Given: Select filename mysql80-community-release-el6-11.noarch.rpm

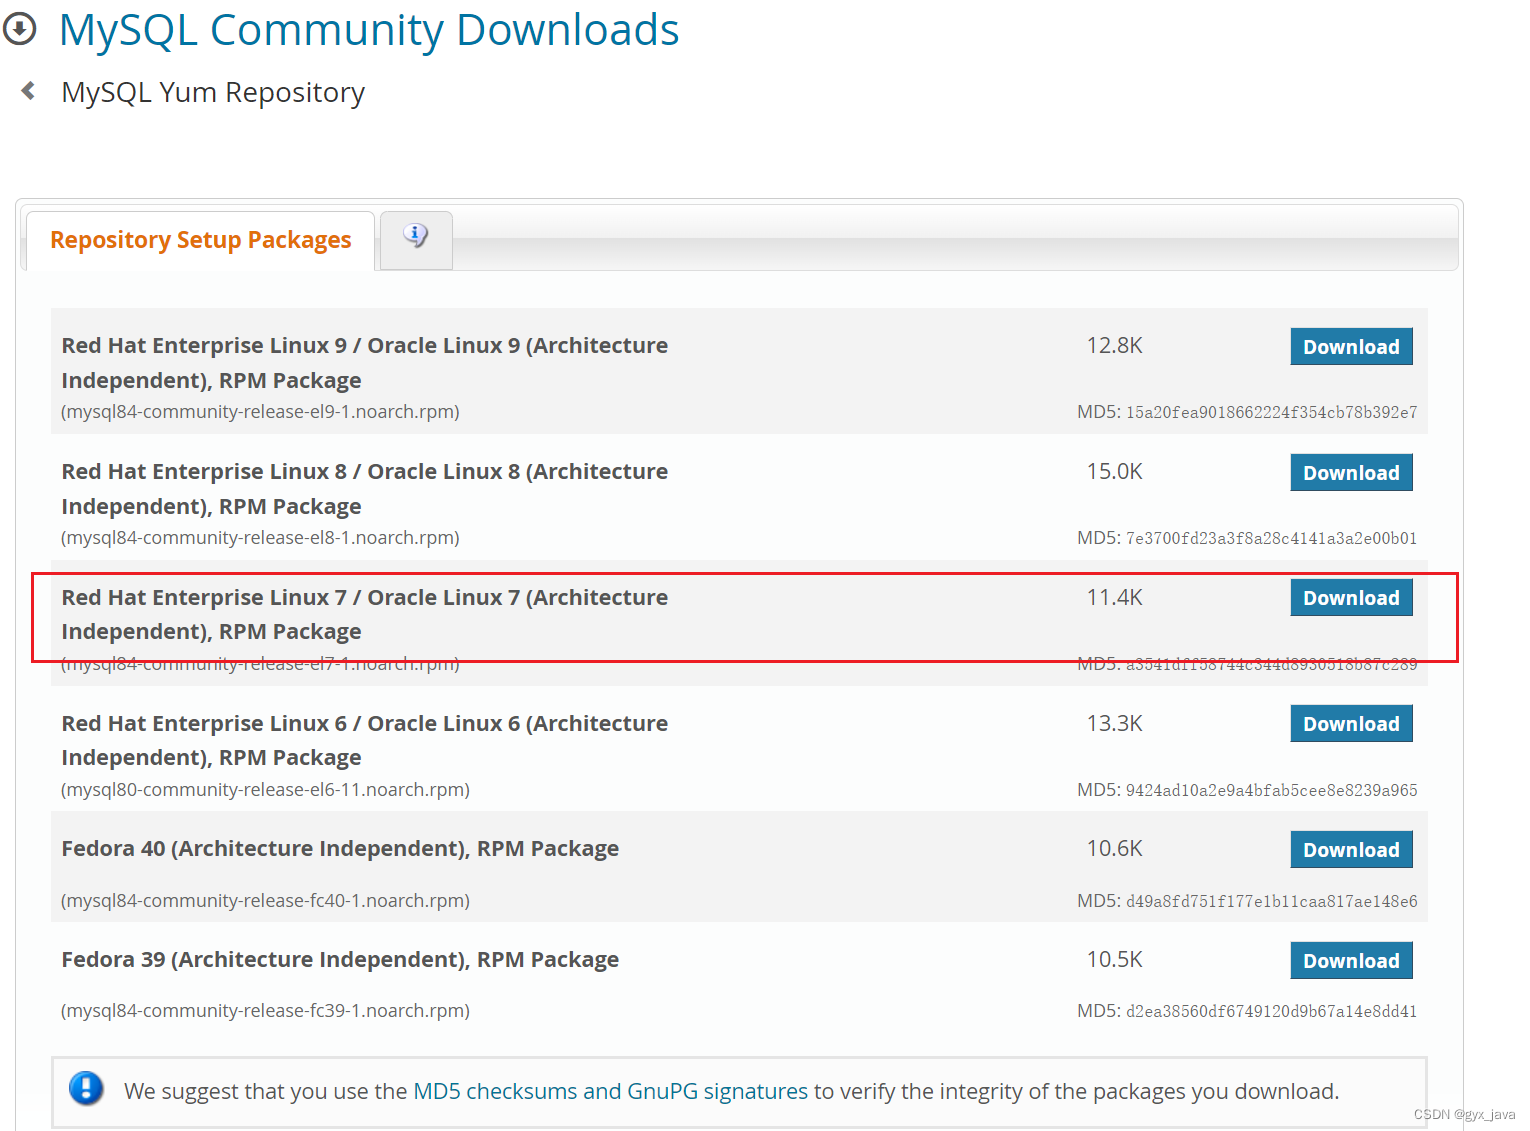Looking at the screenshot, I should (265, 790).
